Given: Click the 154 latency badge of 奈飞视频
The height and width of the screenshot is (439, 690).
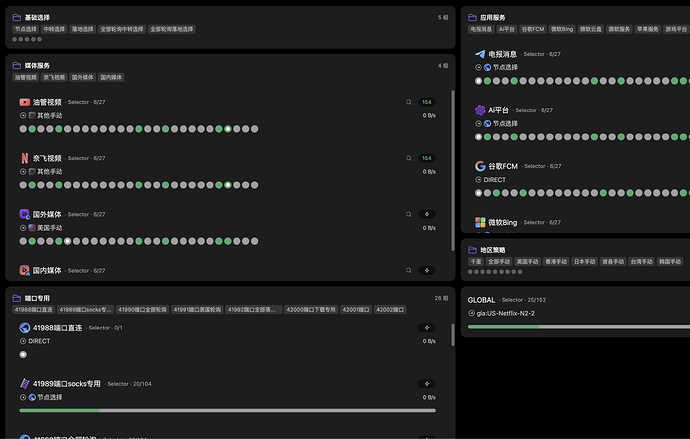Looking at the screenshot, I should 426,158.
